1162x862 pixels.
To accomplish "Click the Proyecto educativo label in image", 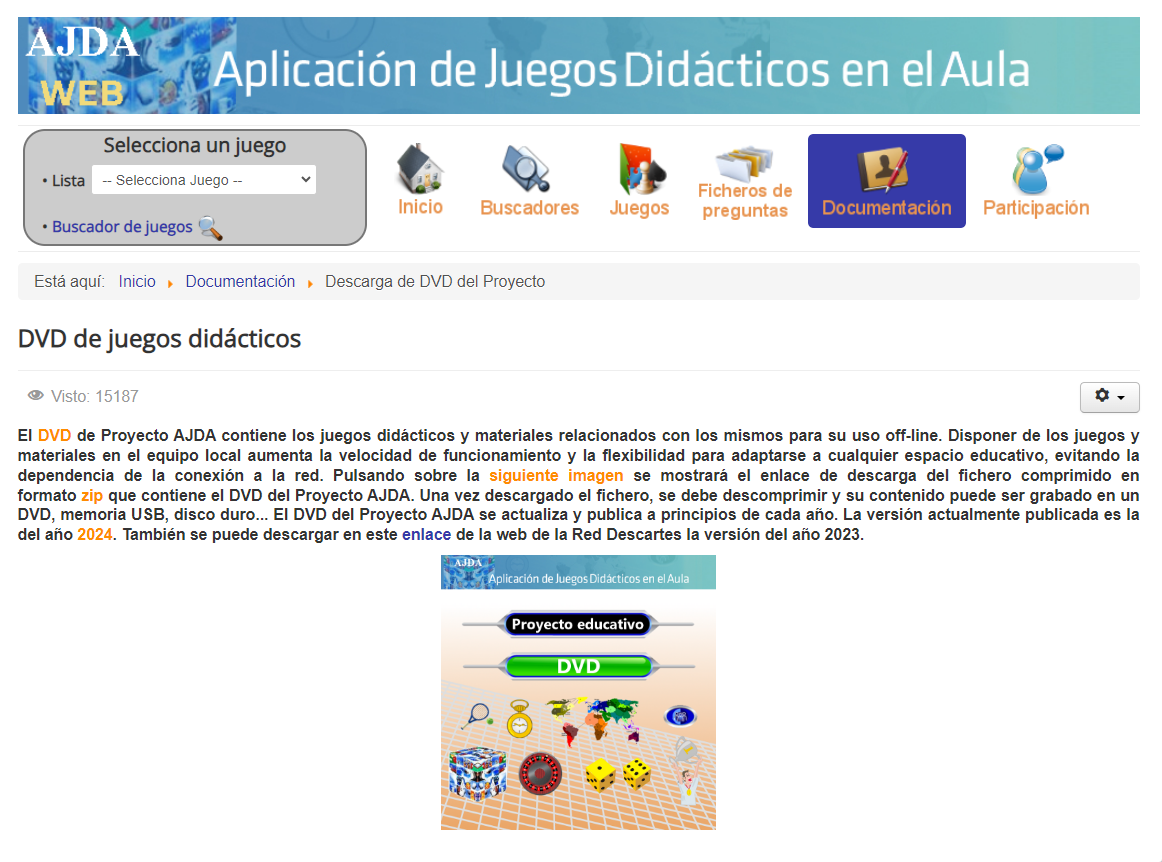I will (578, 624).
